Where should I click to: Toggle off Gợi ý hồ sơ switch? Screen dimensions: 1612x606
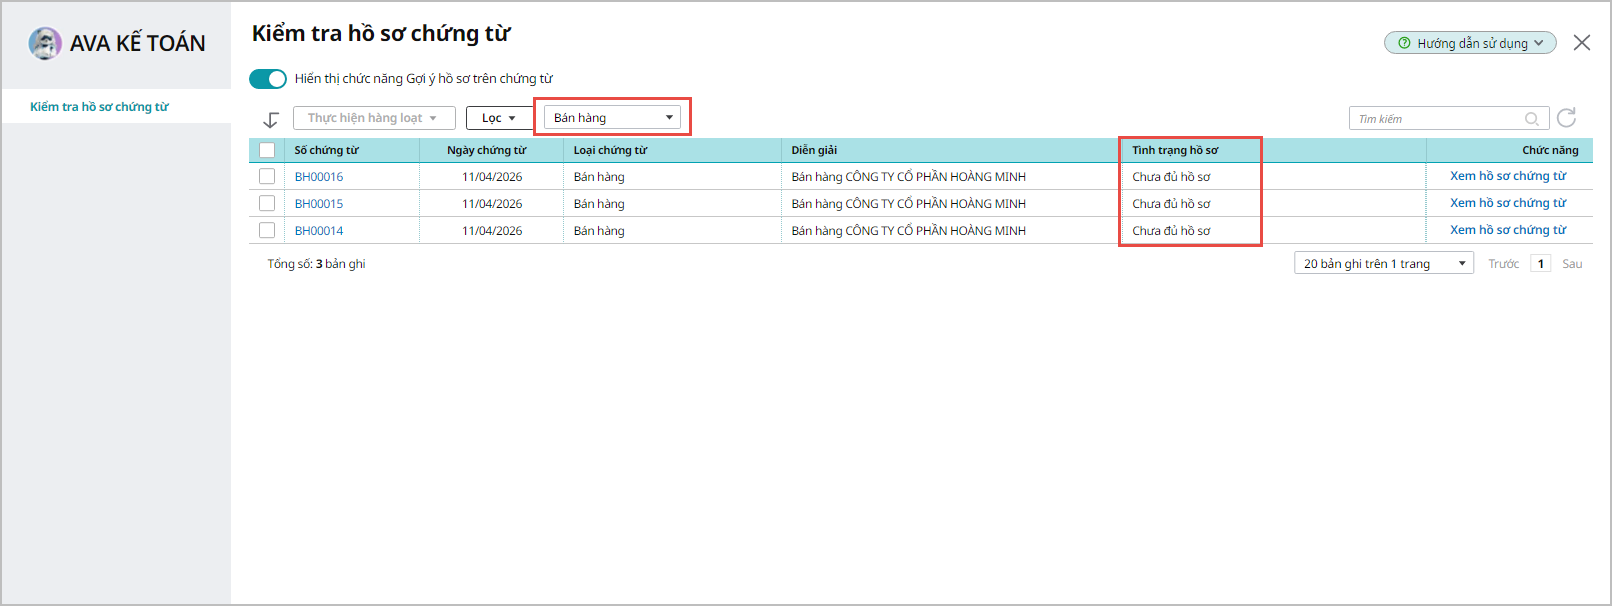268,79
